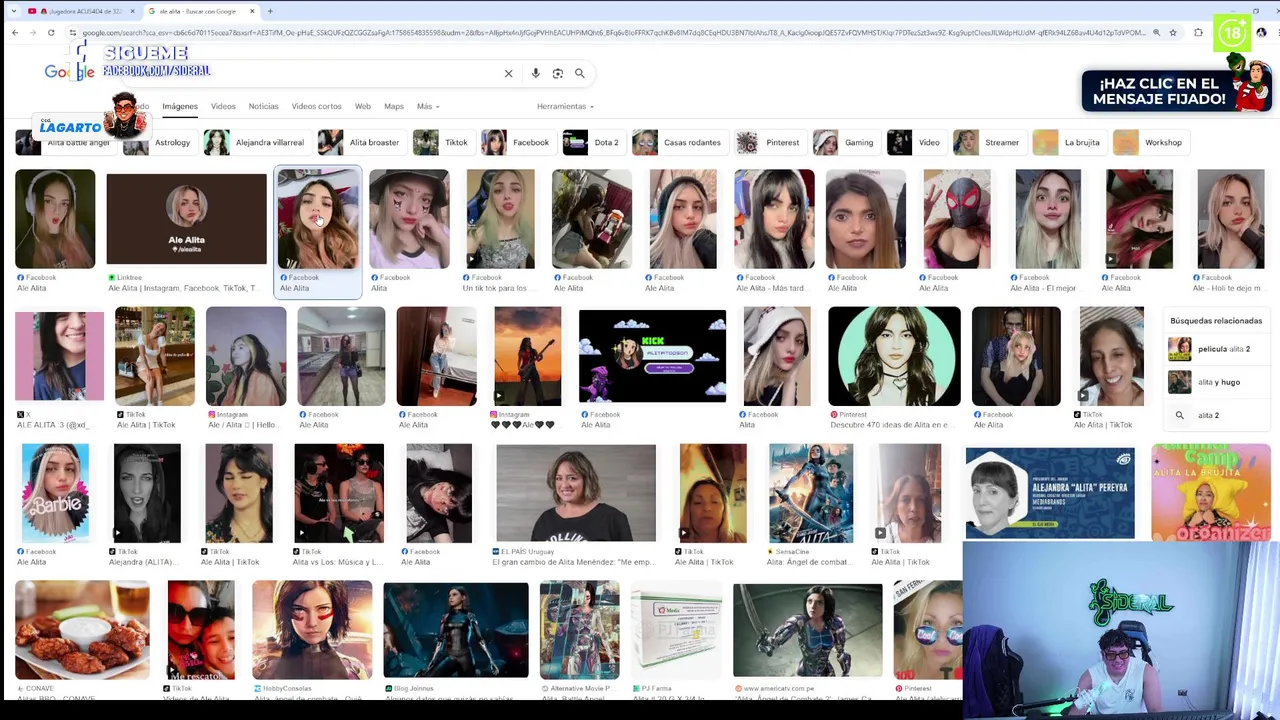The width and height of the screenshot is (1280, 720).
Task: Open "Alita vs Los: Música y L..." TikTok link
Action: [x=337, y=562]
